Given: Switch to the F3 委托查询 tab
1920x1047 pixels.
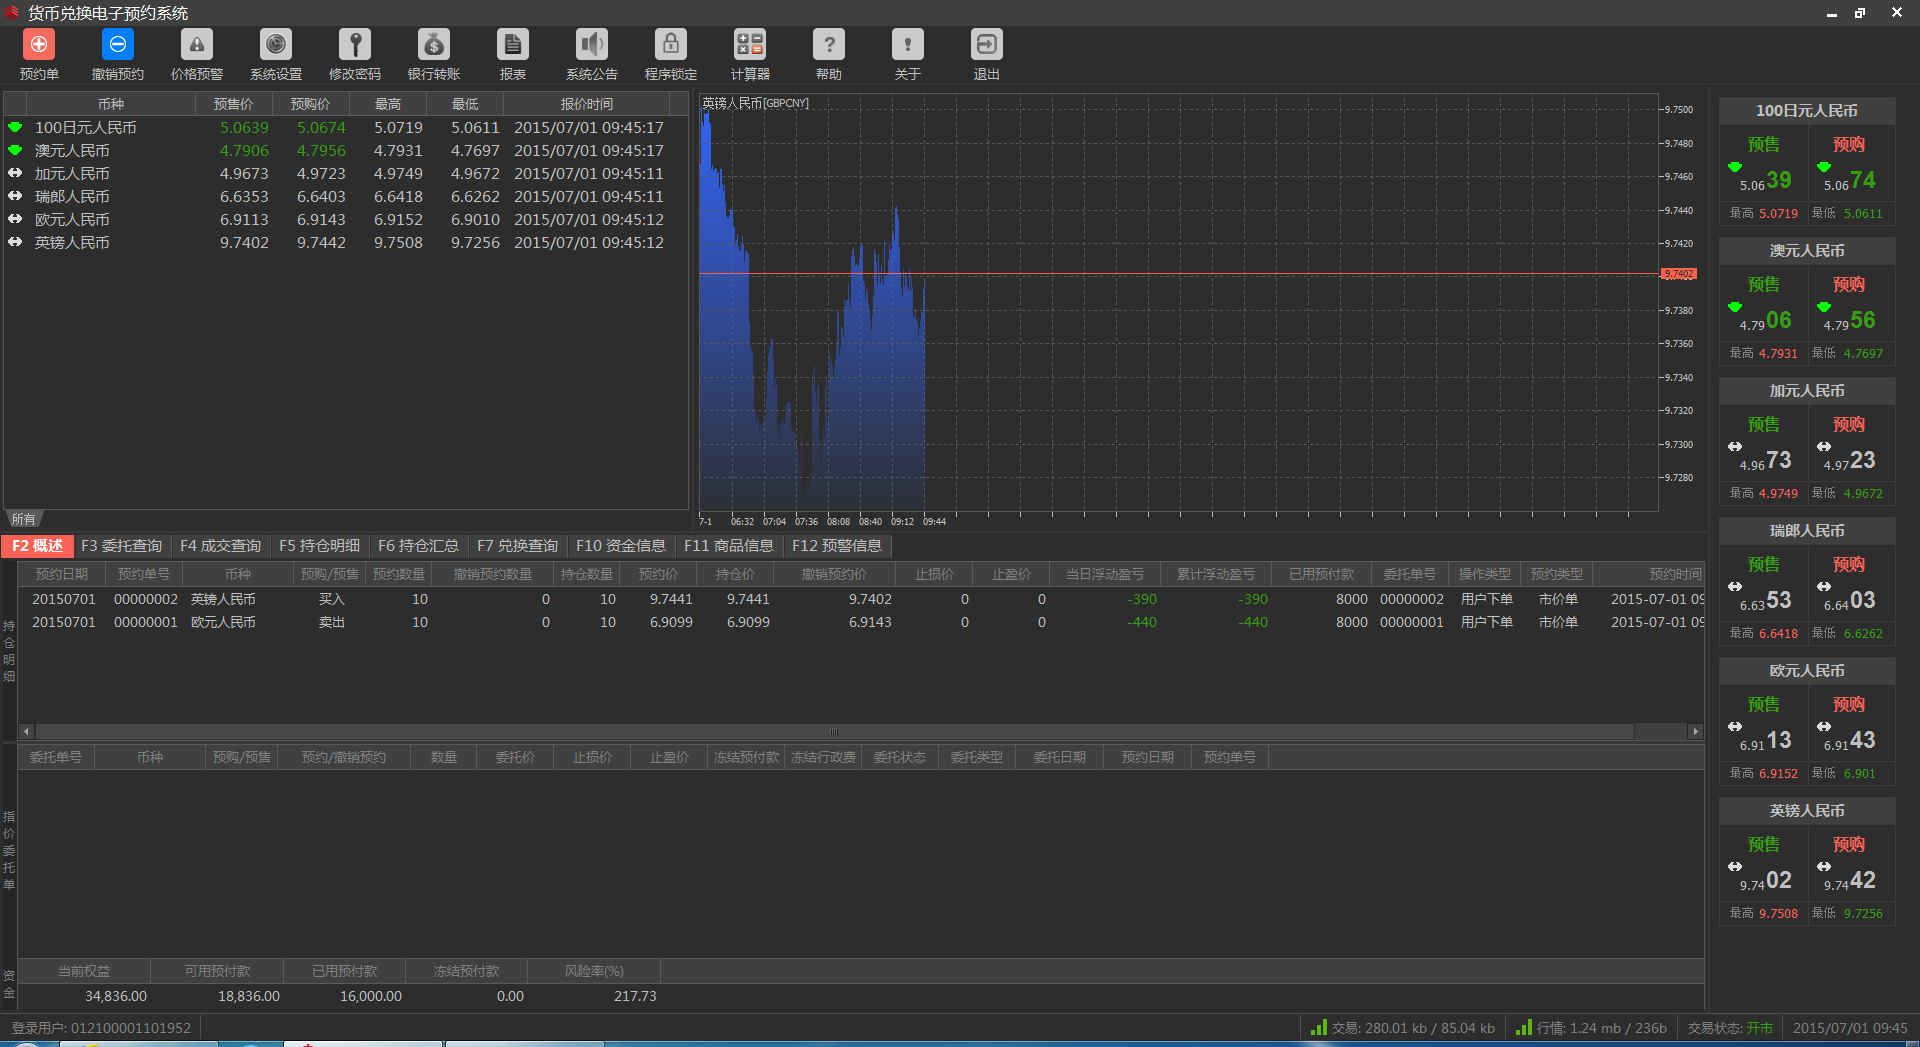Looking at the screenshot, I should [121, 546].
